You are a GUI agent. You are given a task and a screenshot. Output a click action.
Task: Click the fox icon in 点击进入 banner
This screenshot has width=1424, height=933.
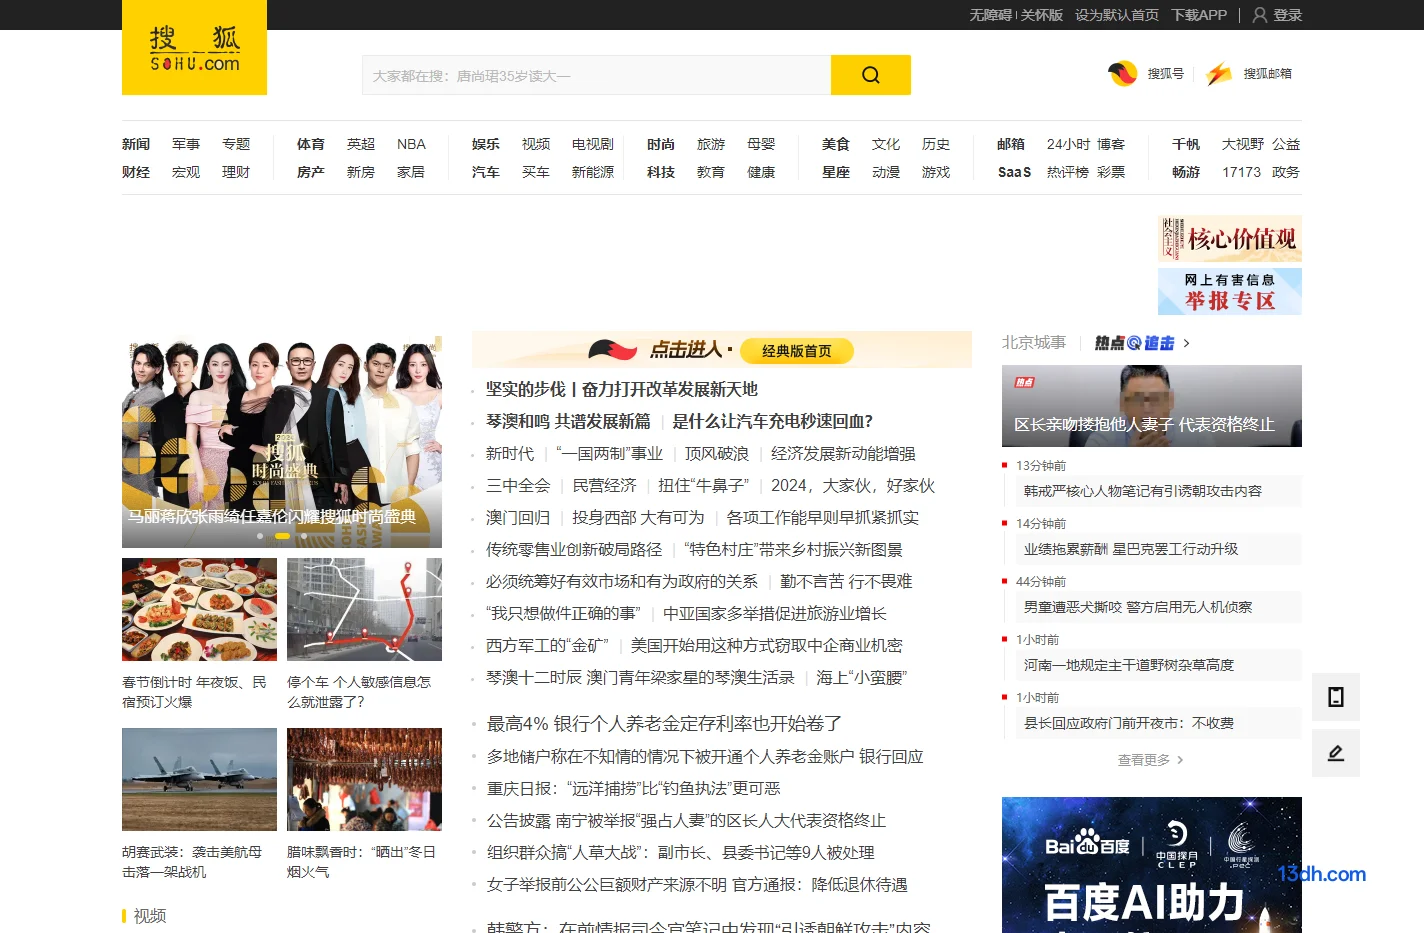612,350
